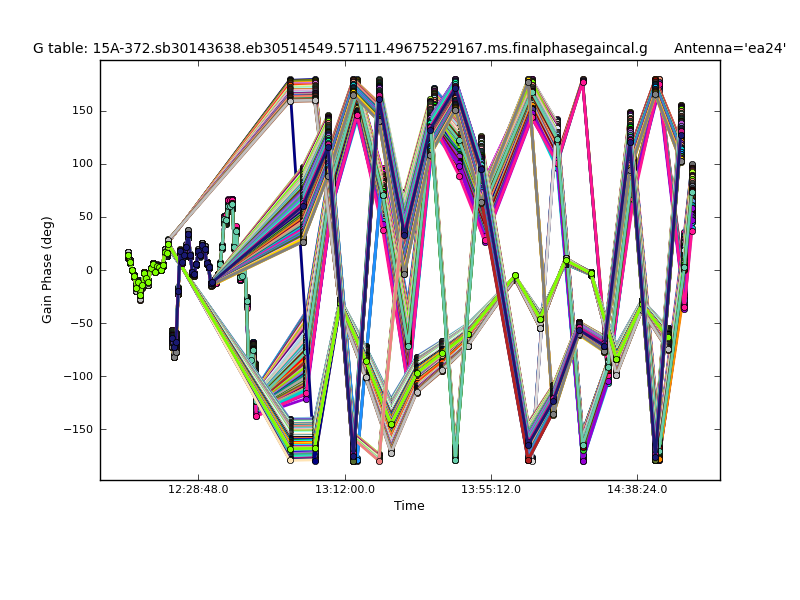Click the 12:28:48.0 time tick label
The width and height of the screenshot is (800, 600).
click(198, 489)
